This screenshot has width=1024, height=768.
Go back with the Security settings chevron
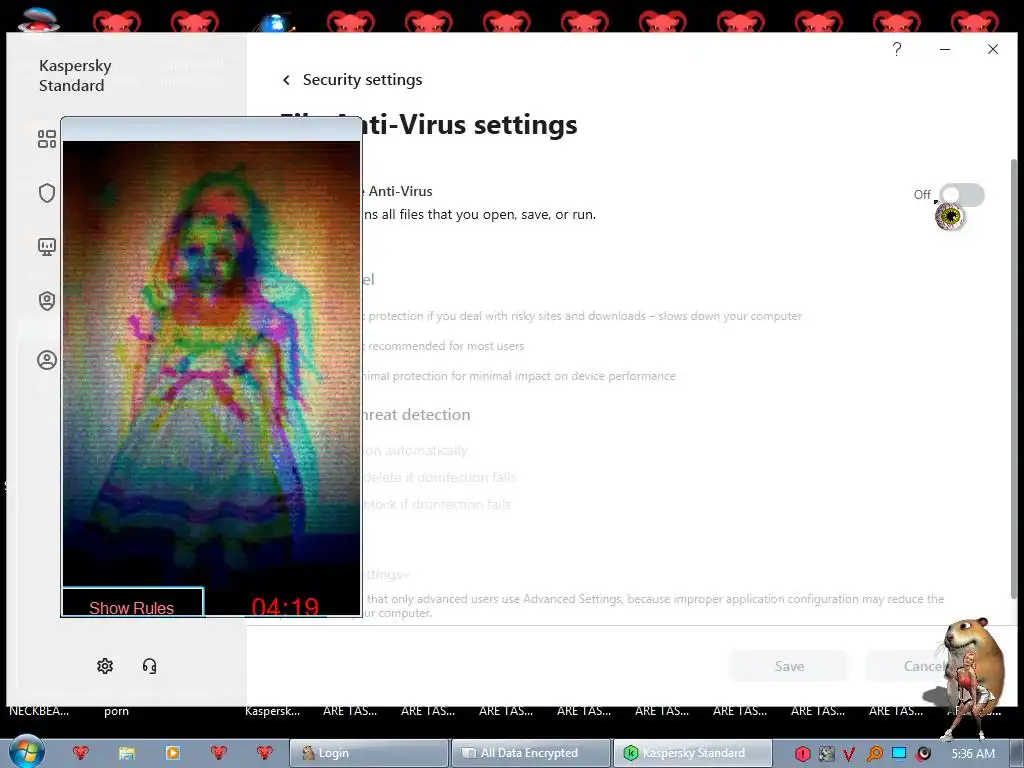(286, 80)
